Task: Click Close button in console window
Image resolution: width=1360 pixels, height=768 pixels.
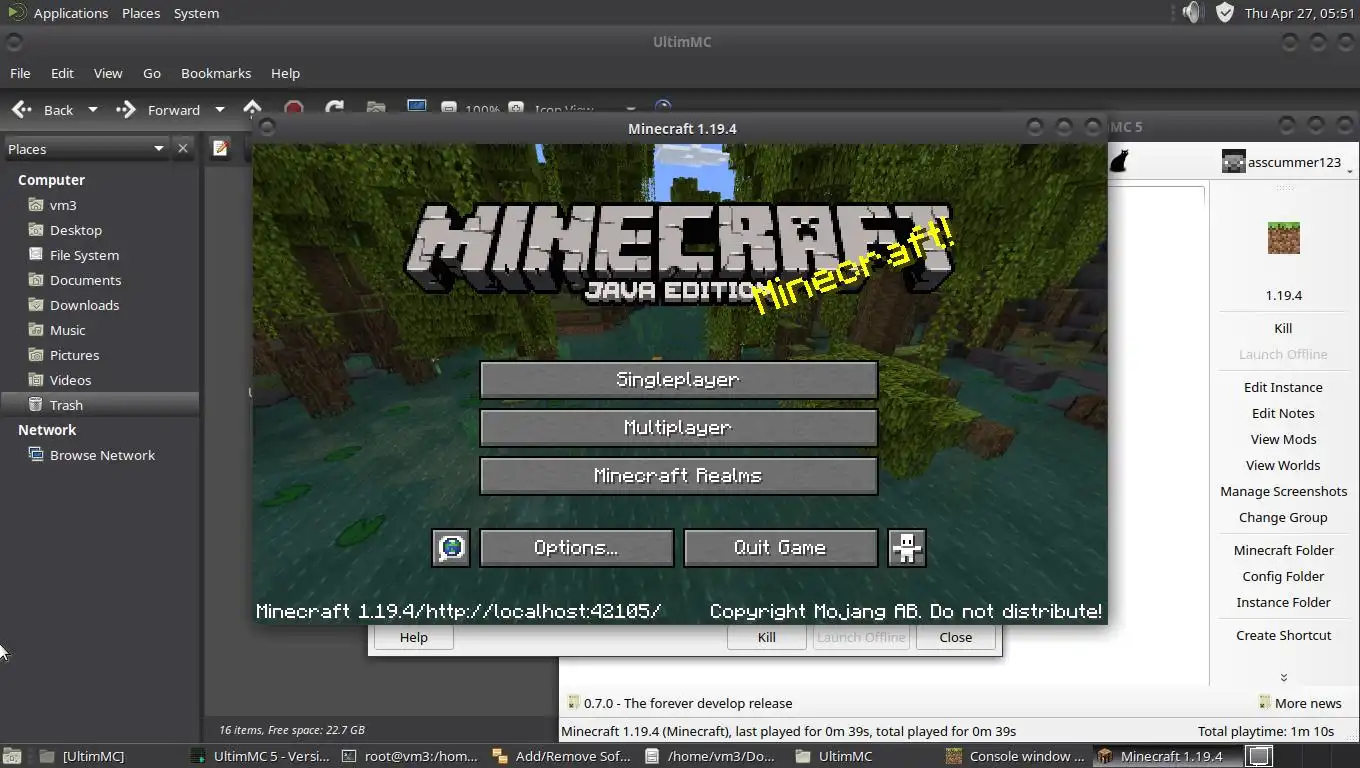Action: click(x=956, y=637)
